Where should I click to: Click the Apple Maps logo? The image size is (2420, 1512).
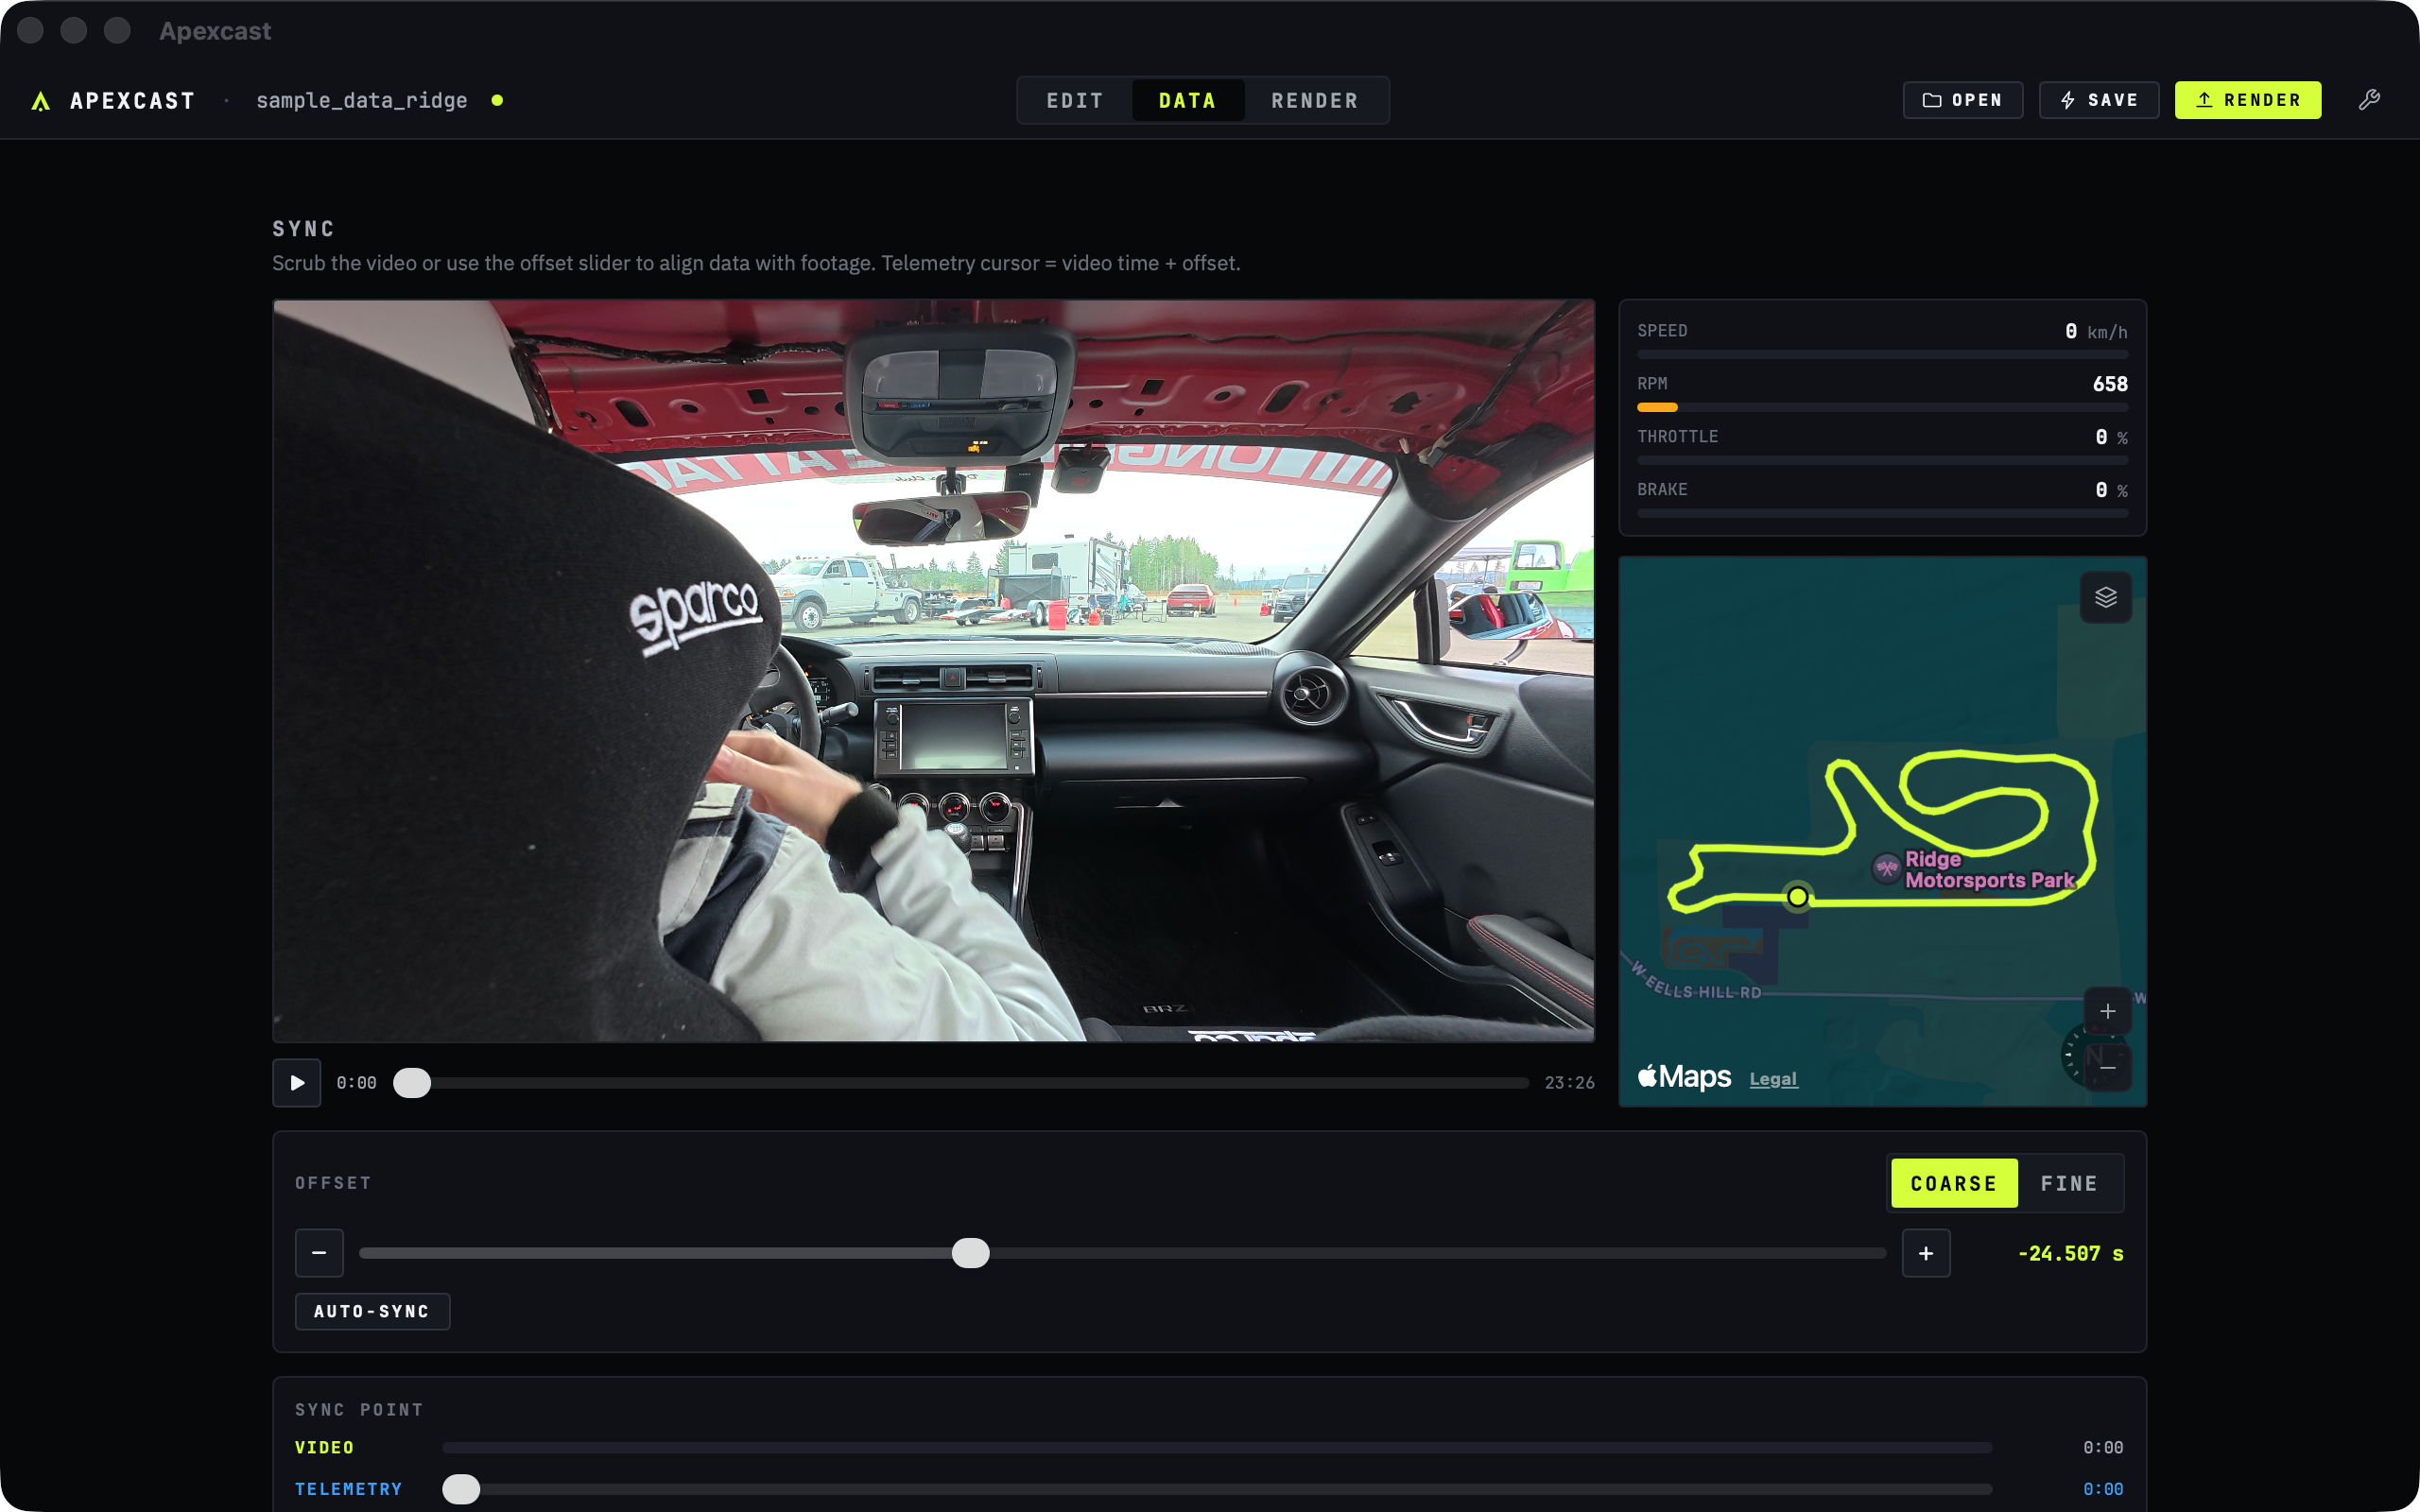pos(1684,1077)
